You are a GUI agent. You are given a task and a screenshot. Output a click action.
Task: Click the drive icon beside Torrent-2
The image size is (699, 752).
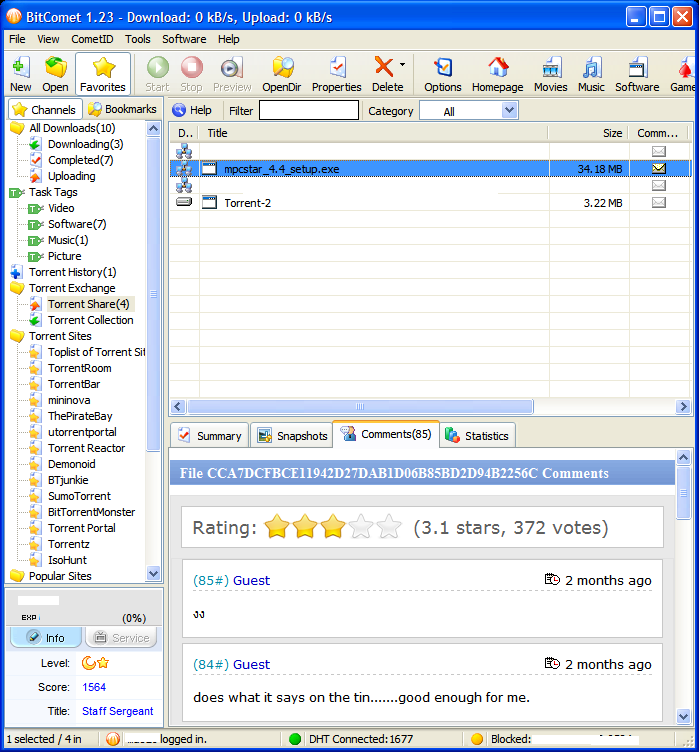[x=184, y=202]
